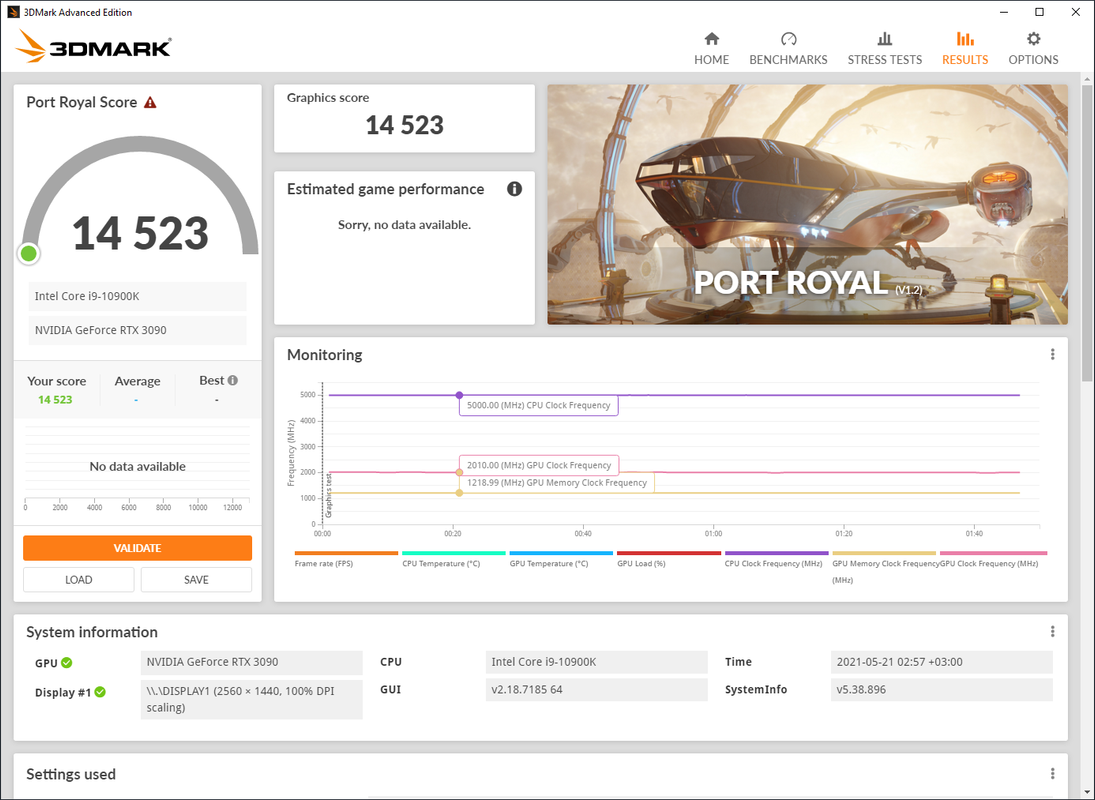Click the LOAD button

(78, 579)
